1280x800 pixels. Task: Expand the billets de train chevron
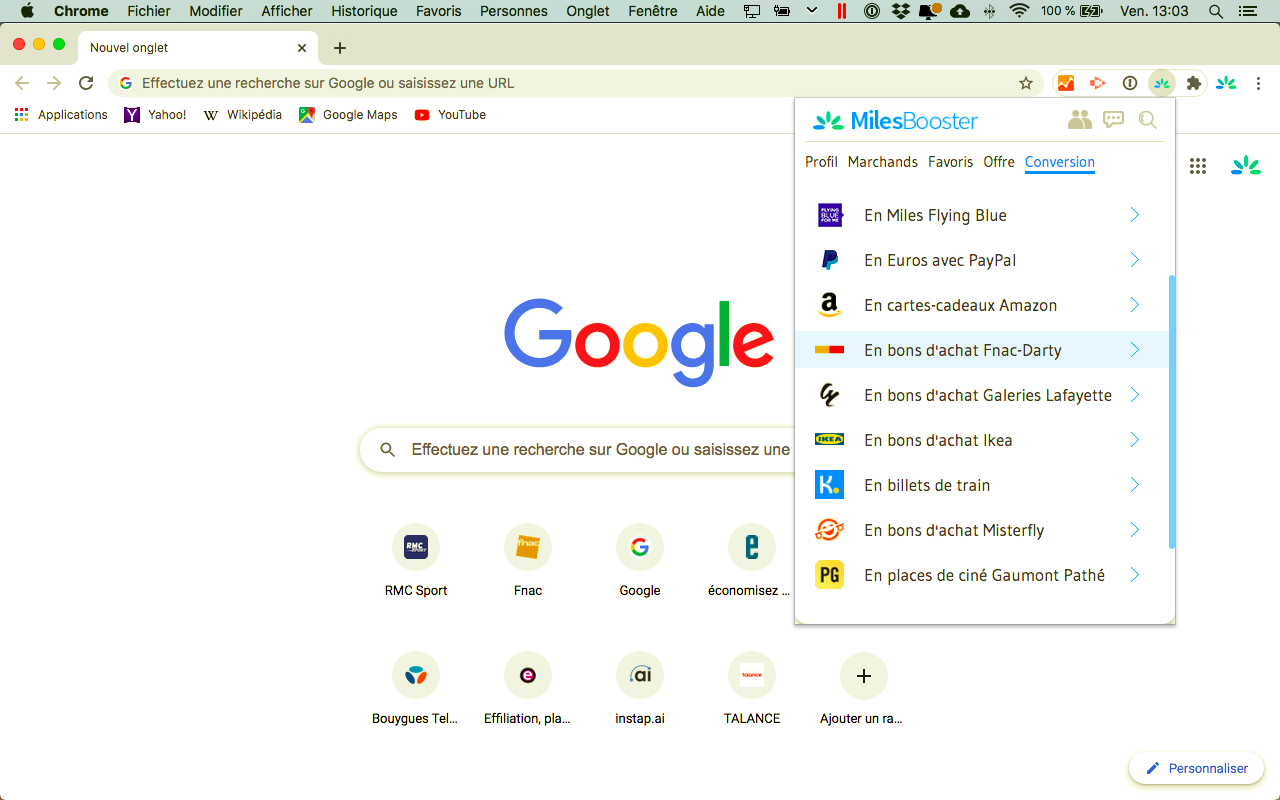[1135, 485]
